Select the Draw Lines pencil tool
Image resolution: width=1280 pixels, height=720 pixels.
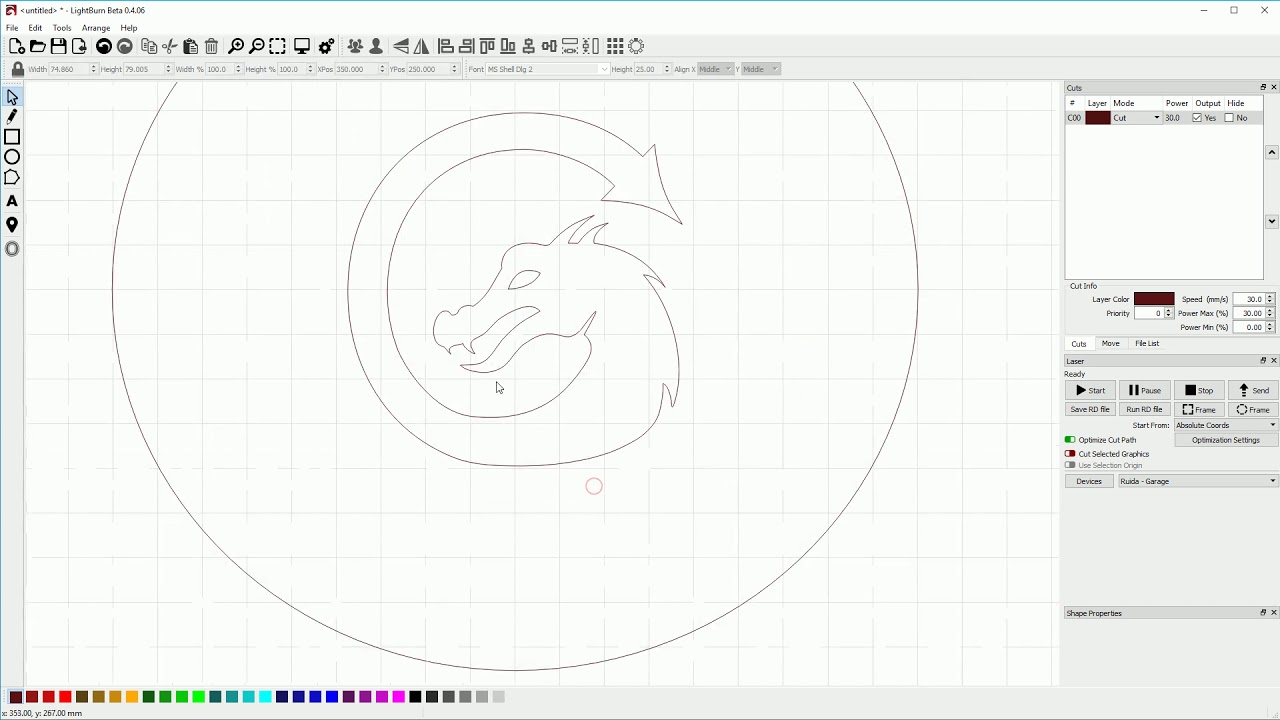pyautogui.click(x=12, y=117)
